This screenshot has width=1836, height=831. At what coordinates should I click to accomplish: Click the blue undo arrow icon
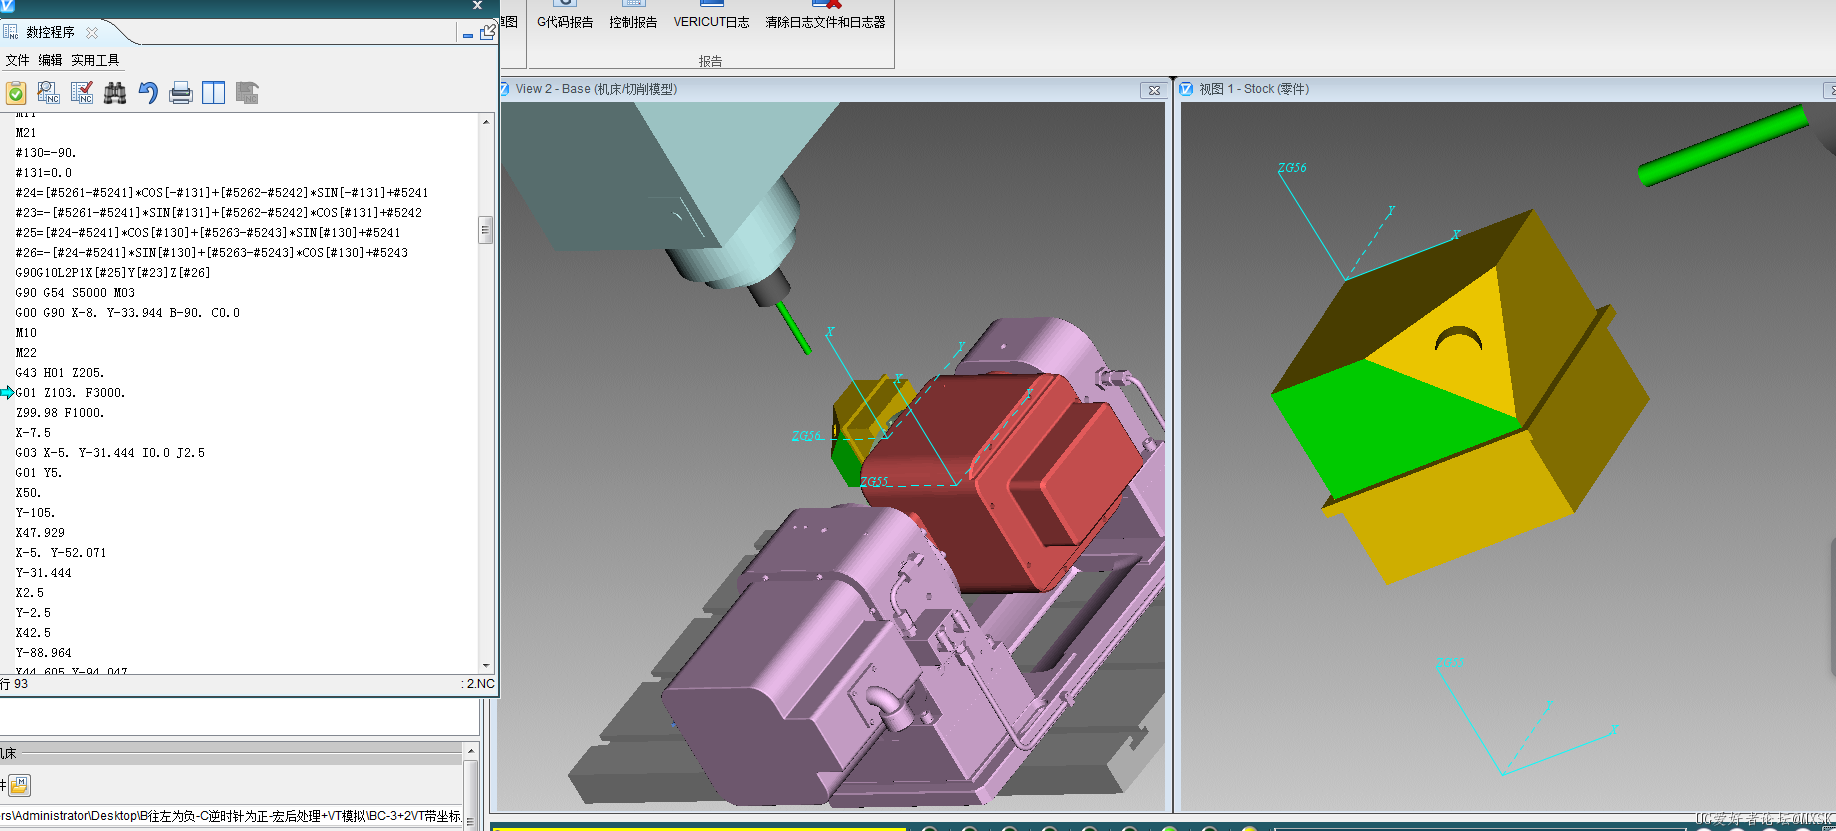click(x=148, y=93)
